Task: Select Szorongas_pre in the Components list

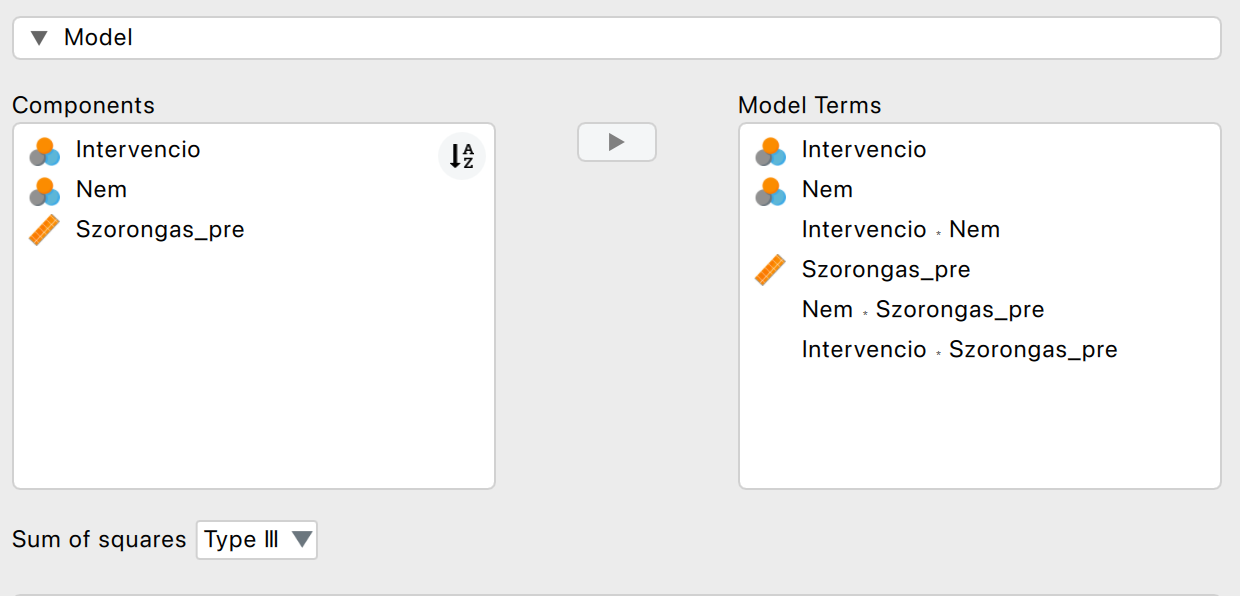Action: click(160, 230)
